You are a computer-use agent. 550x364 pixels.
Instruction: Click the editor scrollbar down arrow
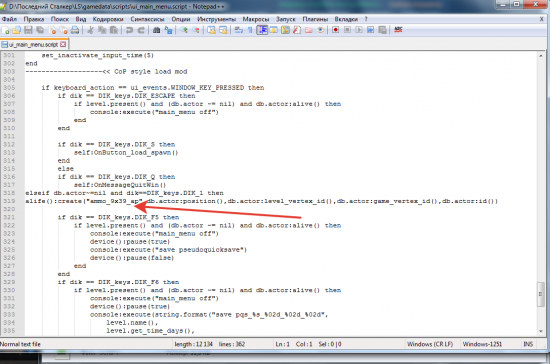(x=541, y=331)
